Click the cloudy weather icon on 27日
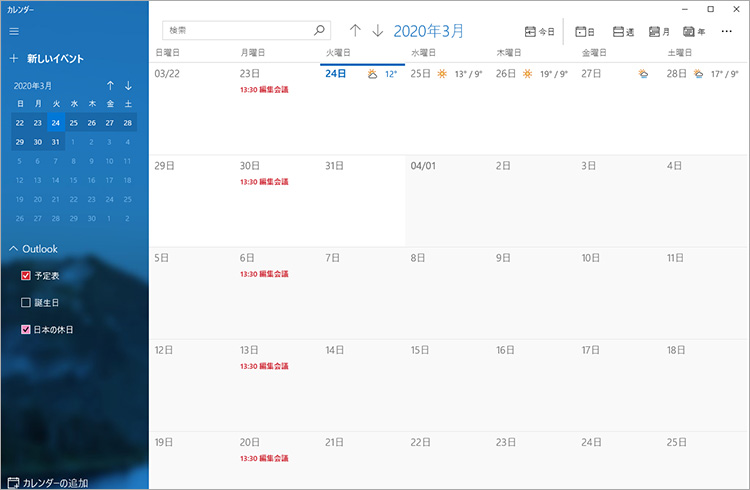Screen dimensions: 750x490 pos(643,74)
